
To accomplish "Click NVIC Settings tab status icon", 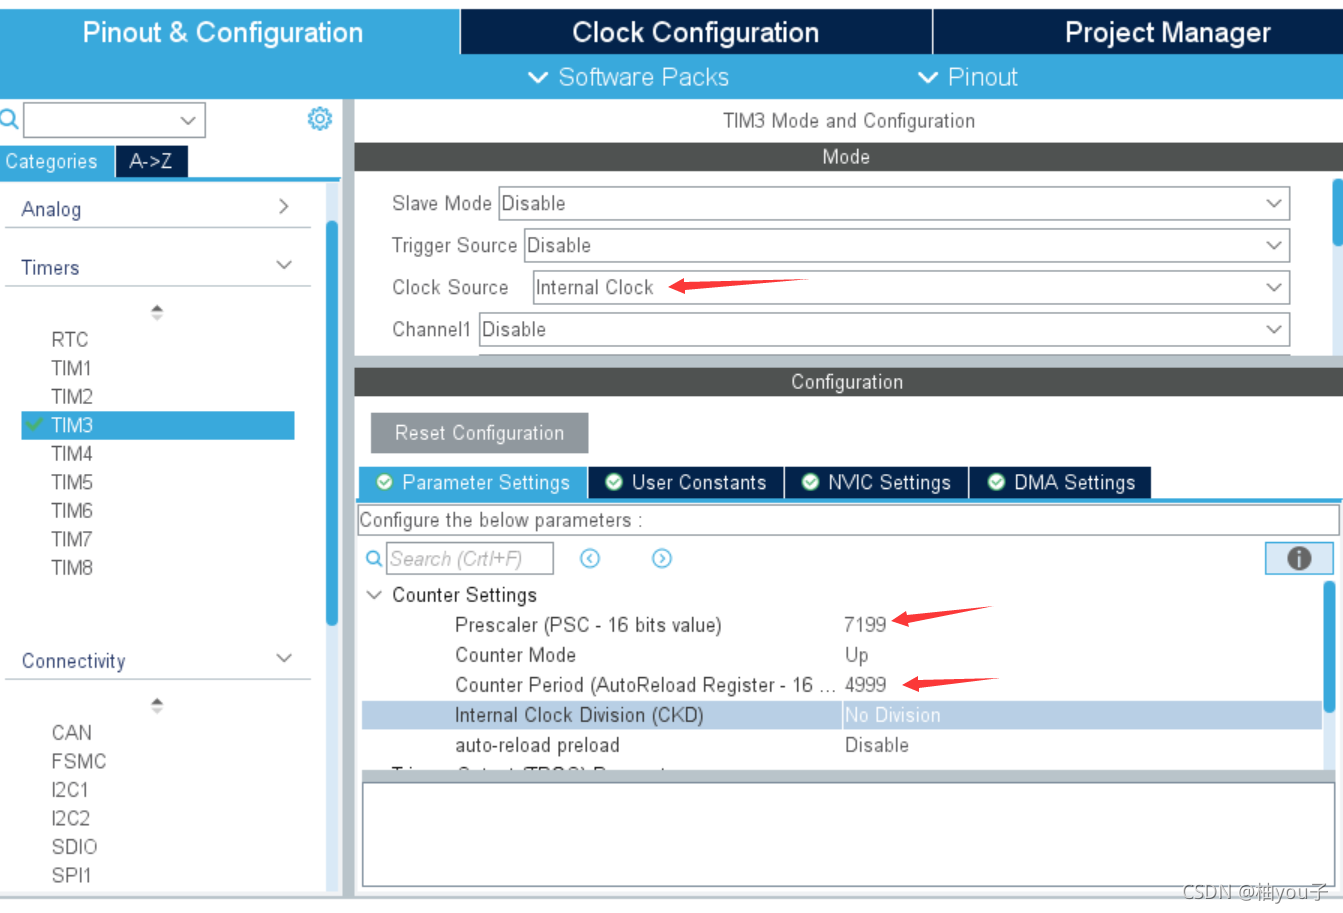I will point(810,483).
